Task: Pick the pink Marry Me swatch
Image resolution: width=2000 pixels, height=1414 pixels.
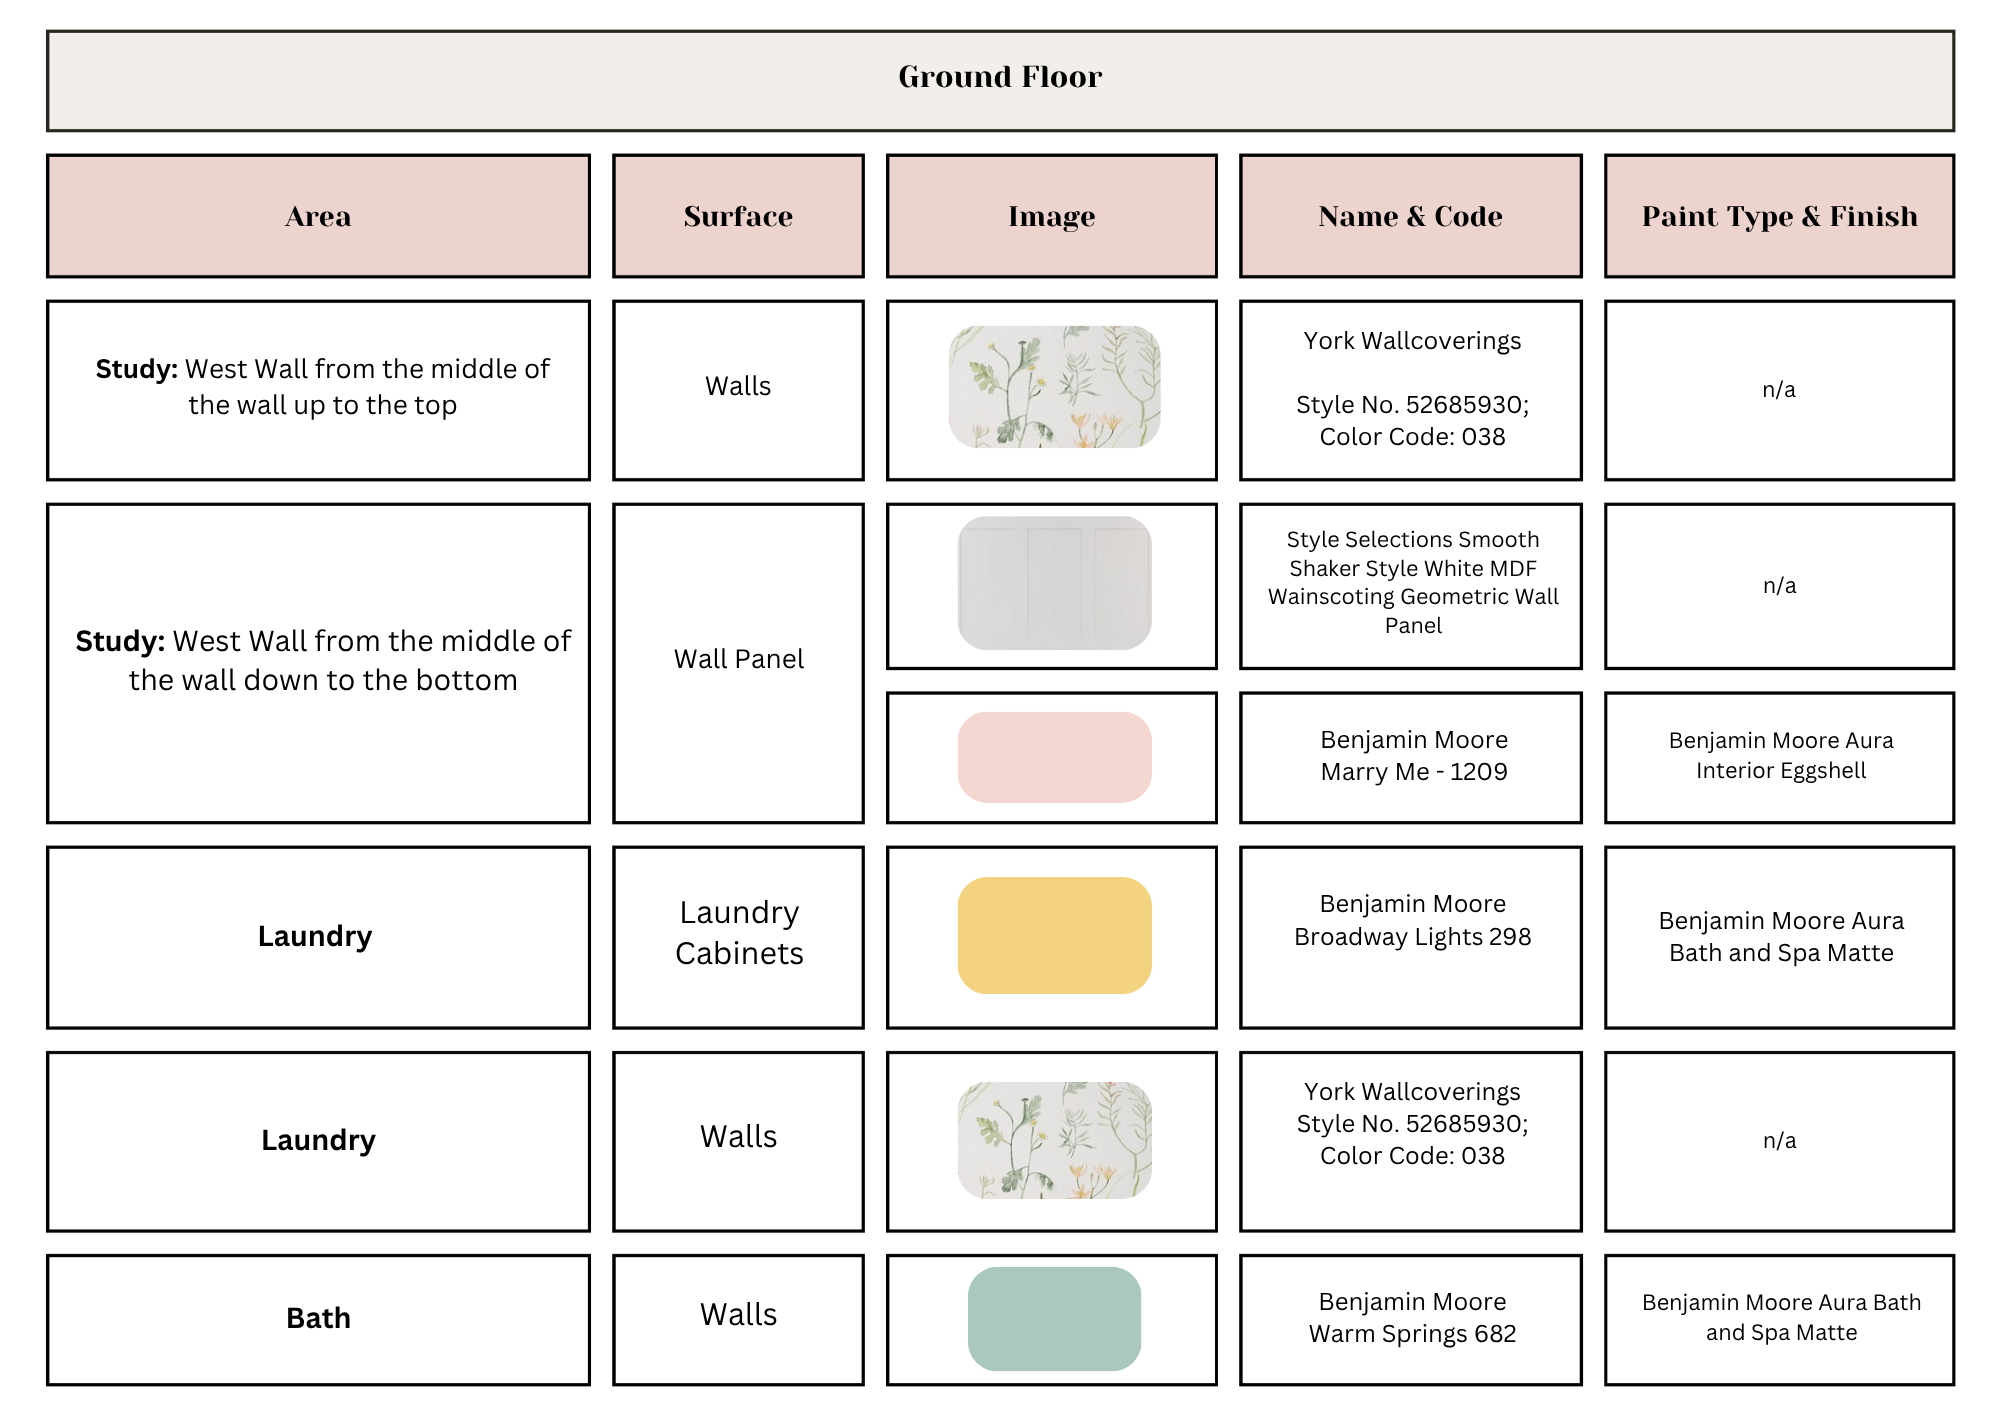Action: click(x=1055, y=757)
